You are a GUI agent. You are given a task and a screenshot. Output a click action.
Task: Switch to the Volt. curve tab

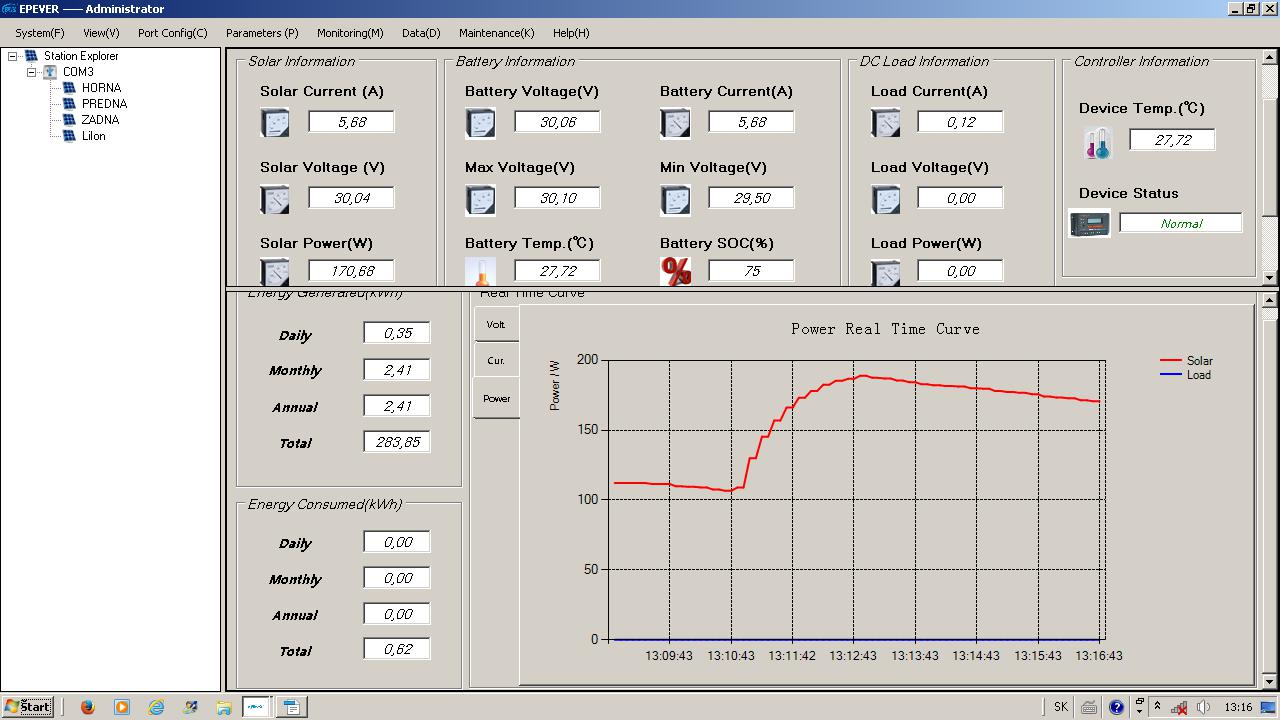coord(496,325)
